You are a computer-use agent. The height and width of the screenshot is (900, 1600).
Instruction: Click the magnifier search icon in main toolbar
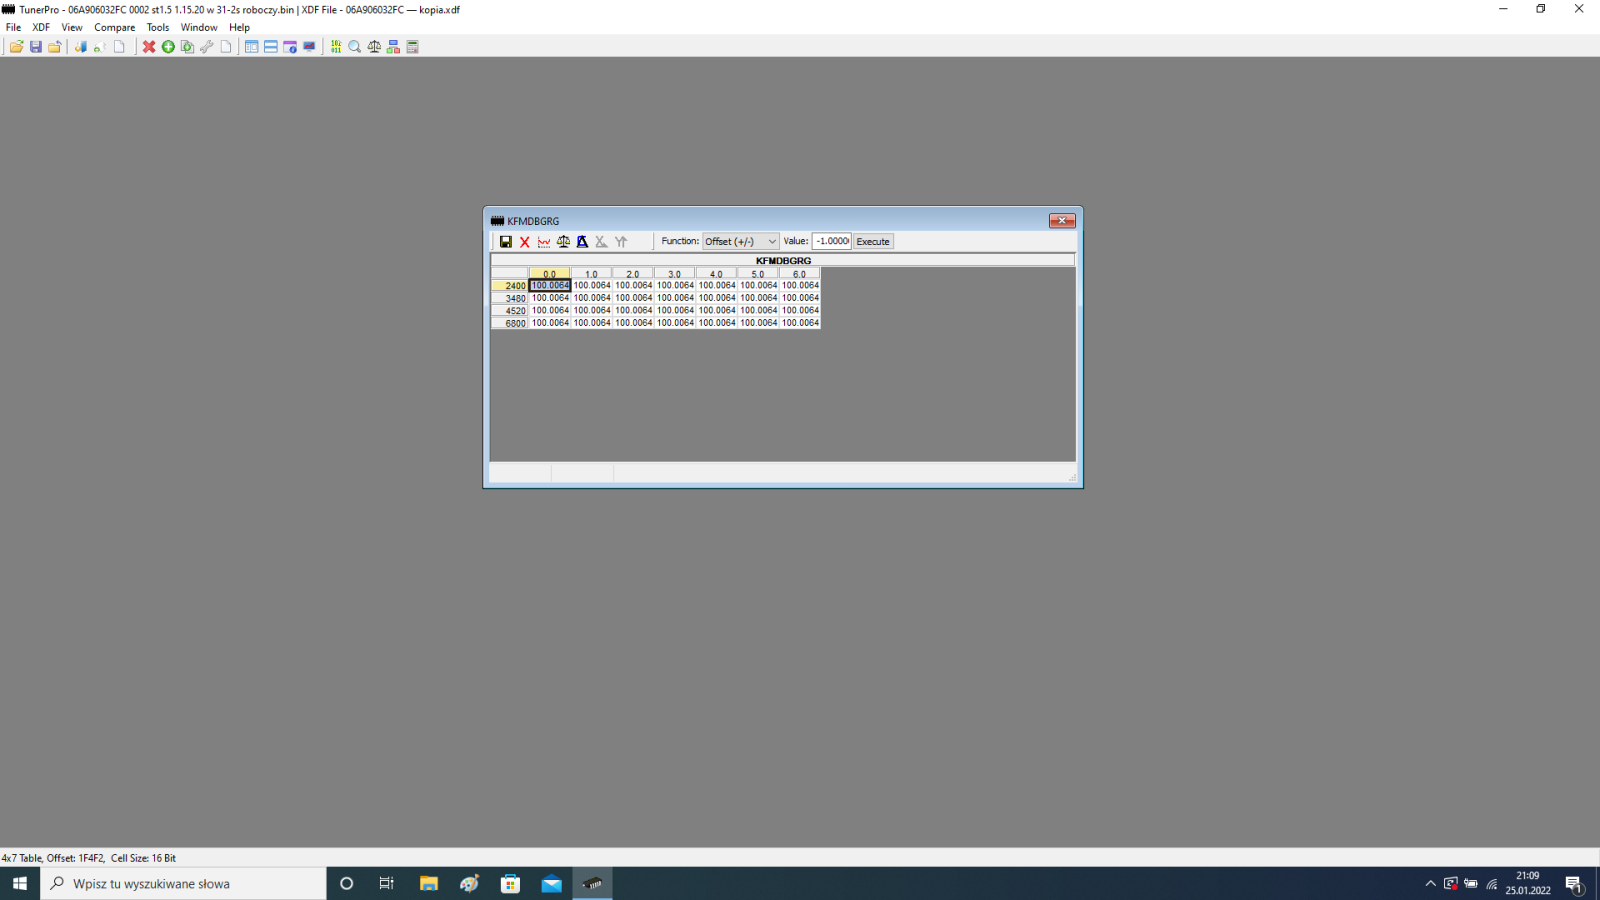[x=355, y=47]
